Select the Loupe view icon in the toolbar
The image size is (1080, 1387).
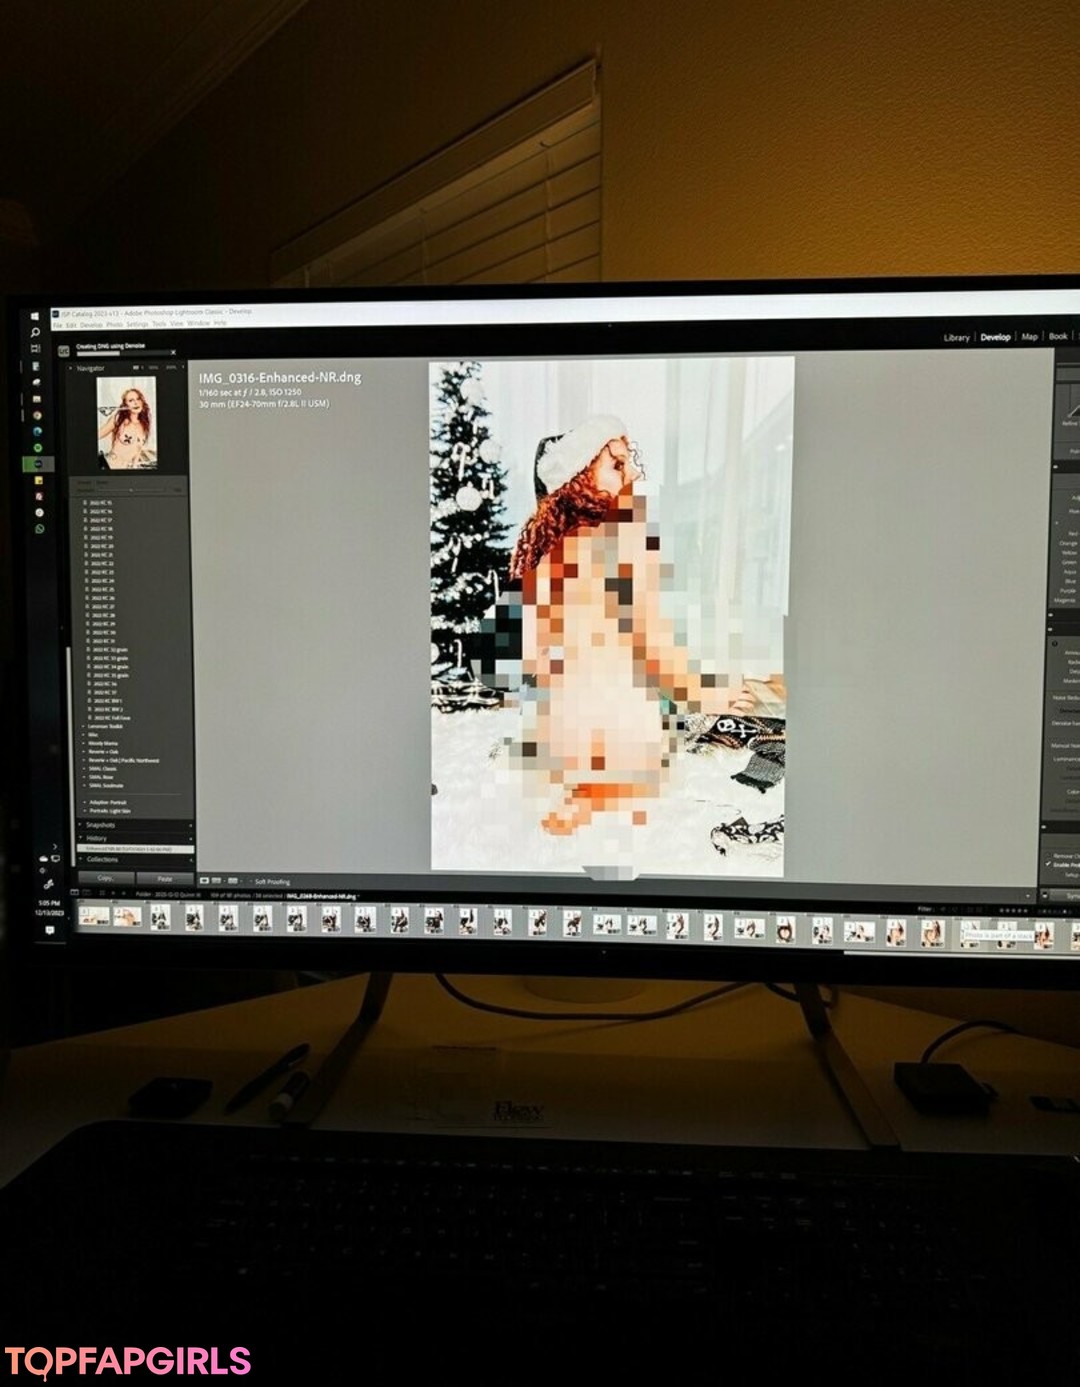pos(204,881)
